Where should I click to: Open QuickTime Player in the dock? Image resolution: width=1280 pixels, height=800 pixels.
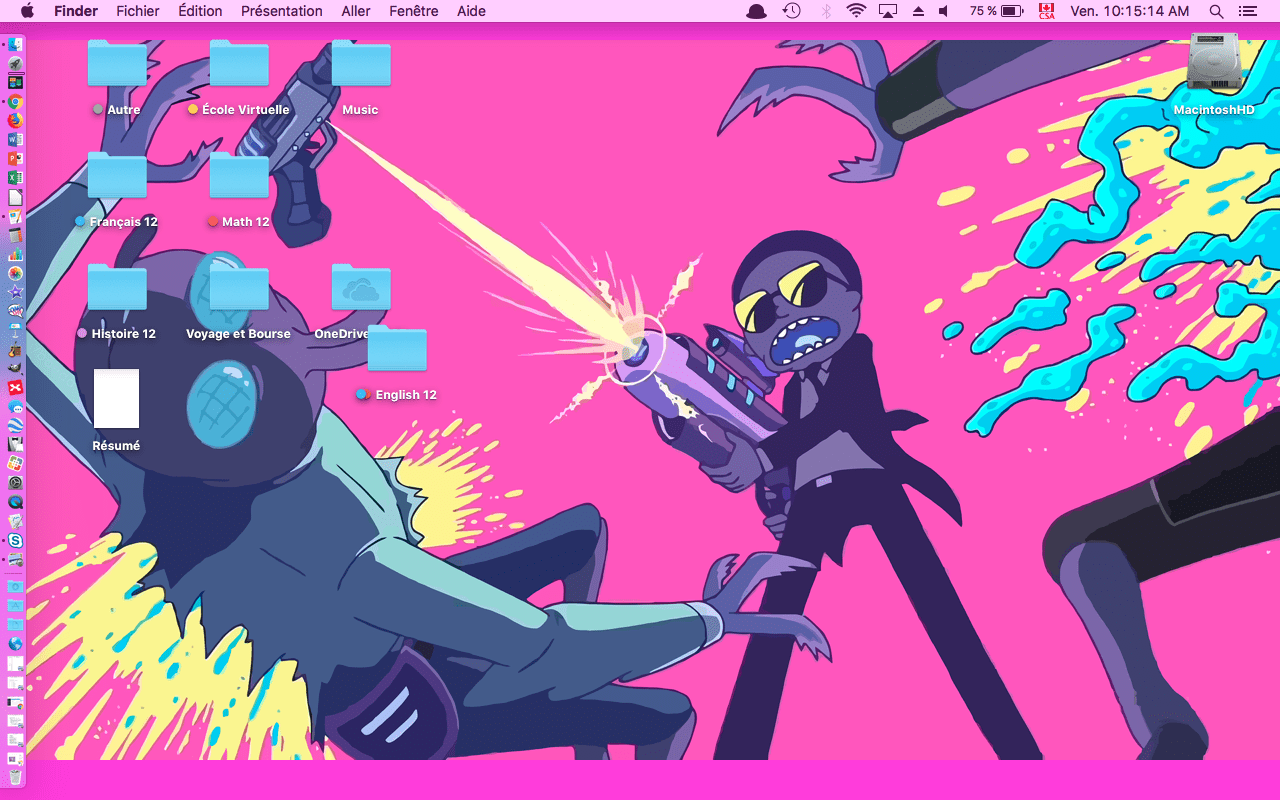click(x=15, y=501)
